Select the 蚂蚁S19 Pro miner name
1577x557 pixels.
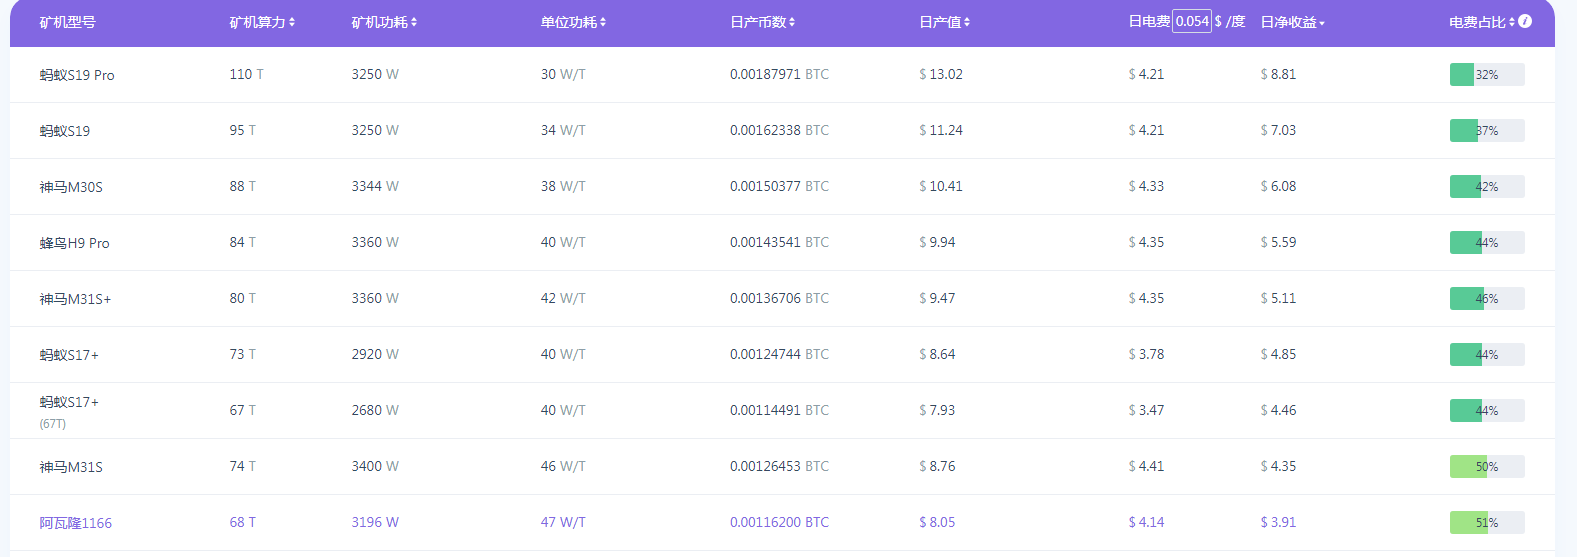tap(77, 75)
